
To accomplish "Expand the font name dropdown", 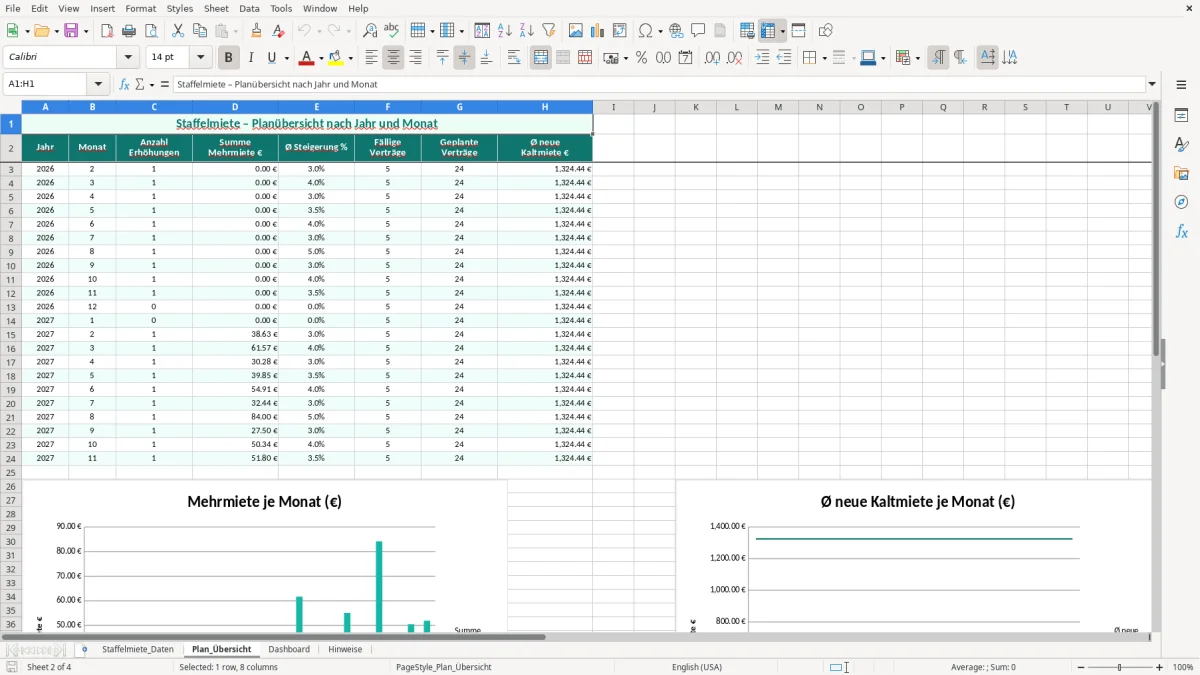I will (x=128, y=58).
